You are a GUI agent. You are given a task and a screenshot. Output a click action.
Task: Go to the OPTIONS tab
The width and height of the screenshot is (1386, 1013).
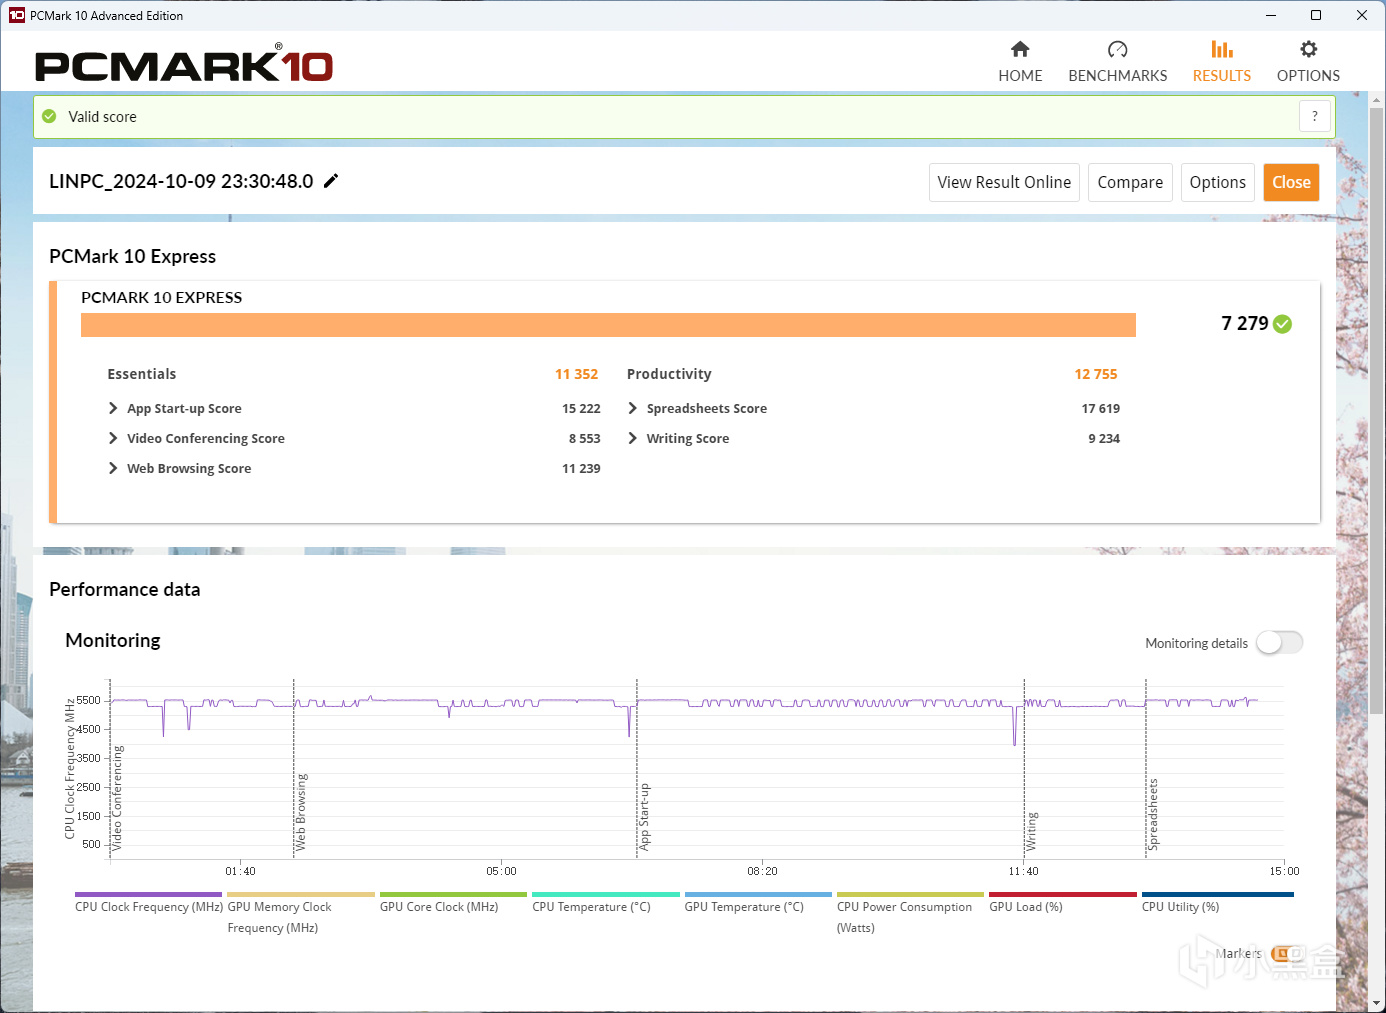click(x=1308, y=62)
